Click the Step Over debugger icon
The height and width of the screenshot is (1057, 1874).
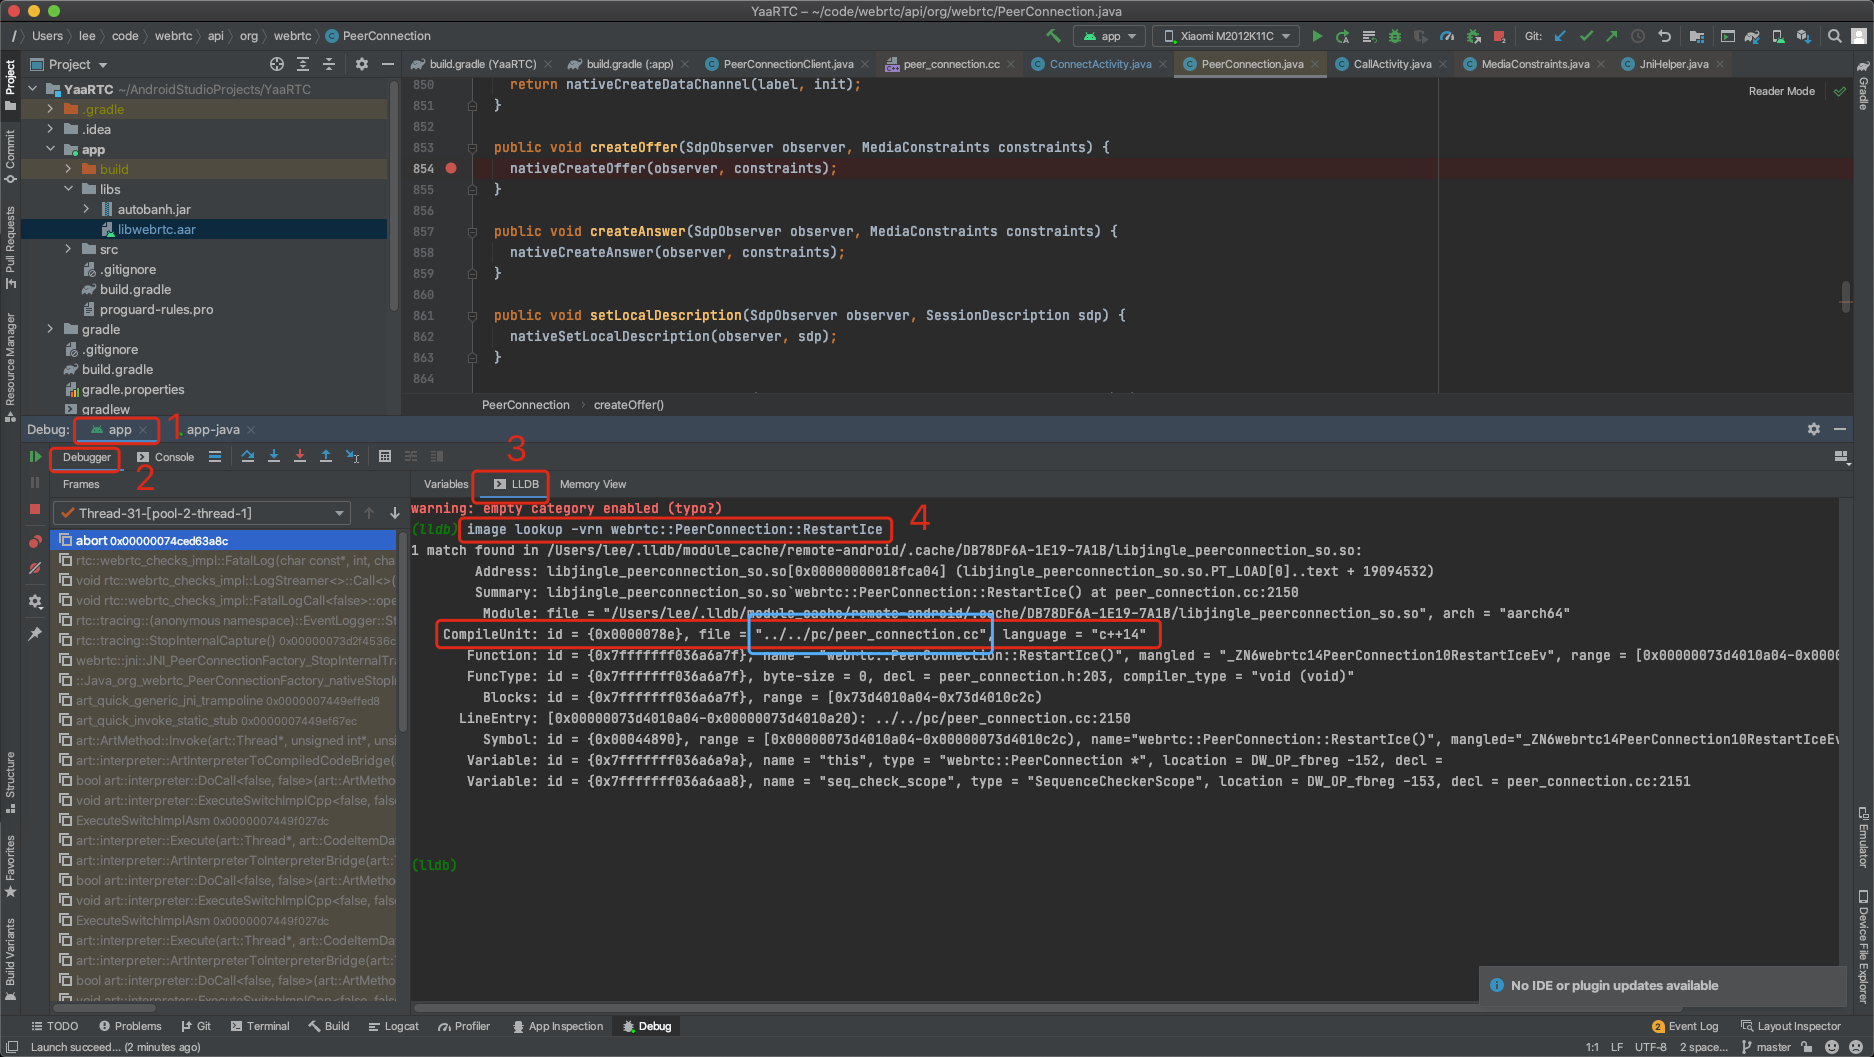[248, 457]
